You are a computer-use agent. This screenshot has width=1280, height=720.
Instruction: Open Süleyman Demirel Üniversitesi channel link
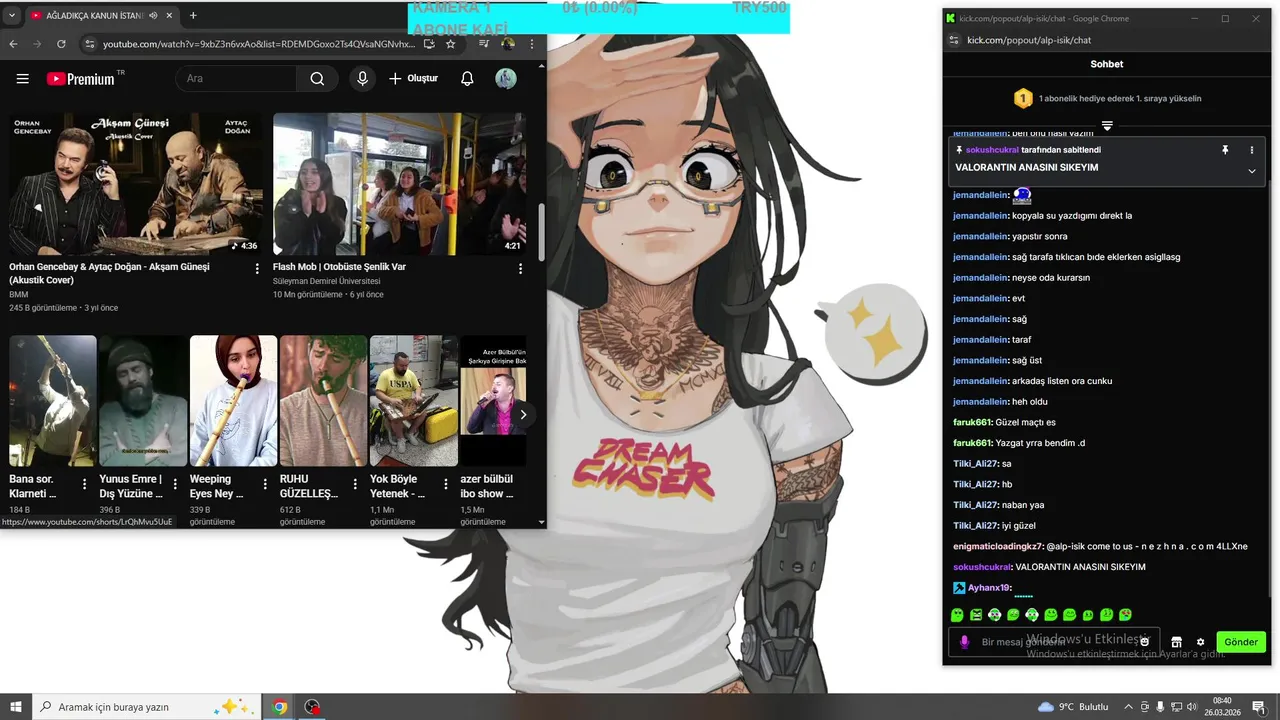point(327,281)
